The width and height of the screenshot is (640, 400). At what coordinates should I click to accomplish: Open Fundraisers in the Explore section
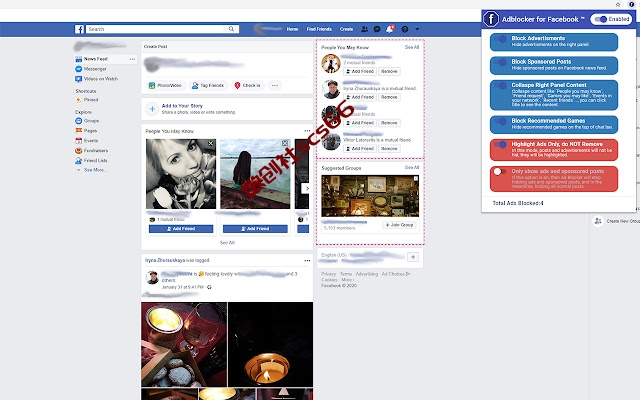tap(96, 151)
